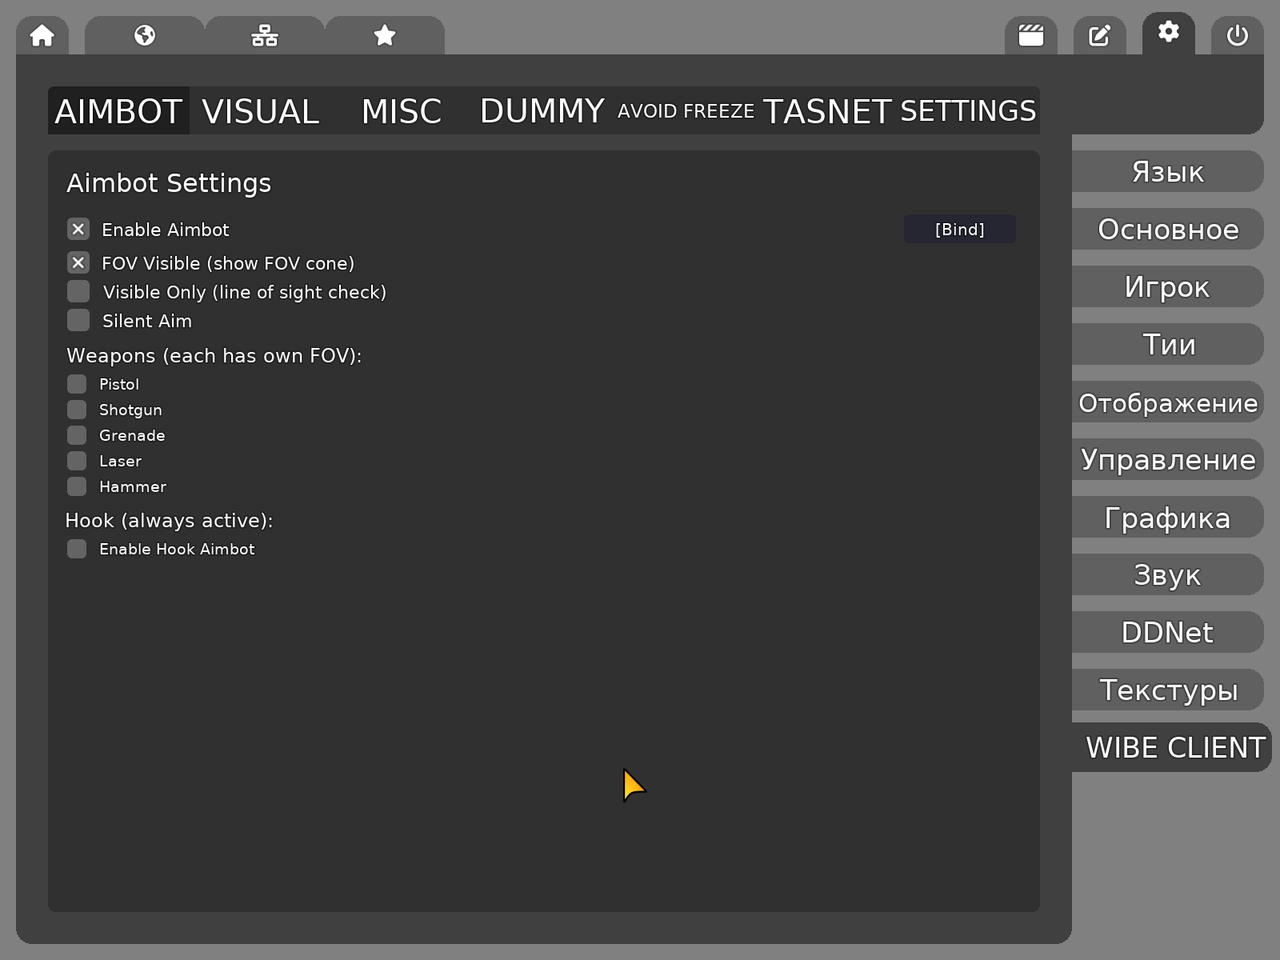Open the Текстуры settings page
The height and width of the screenshot is (960, 1280).
pos(1168,690)
